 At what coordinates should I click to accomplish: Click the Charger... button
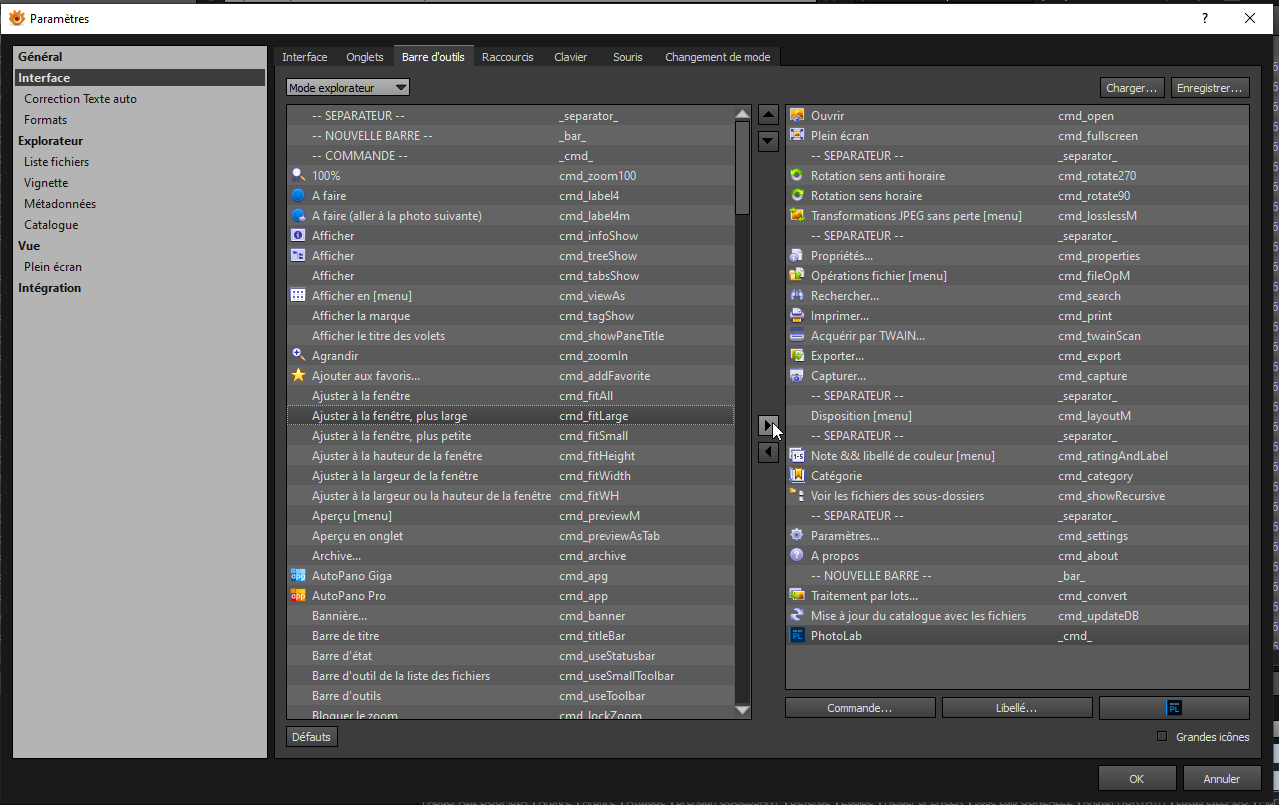[x=1132, y=88]
